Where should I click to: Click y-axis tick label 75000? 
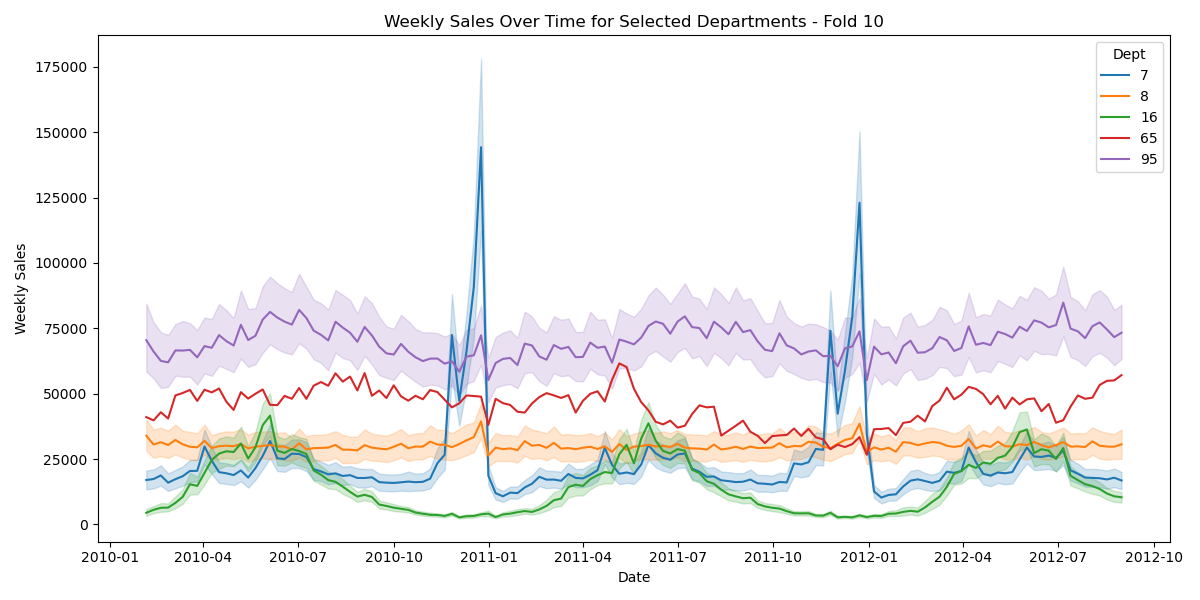66,329
